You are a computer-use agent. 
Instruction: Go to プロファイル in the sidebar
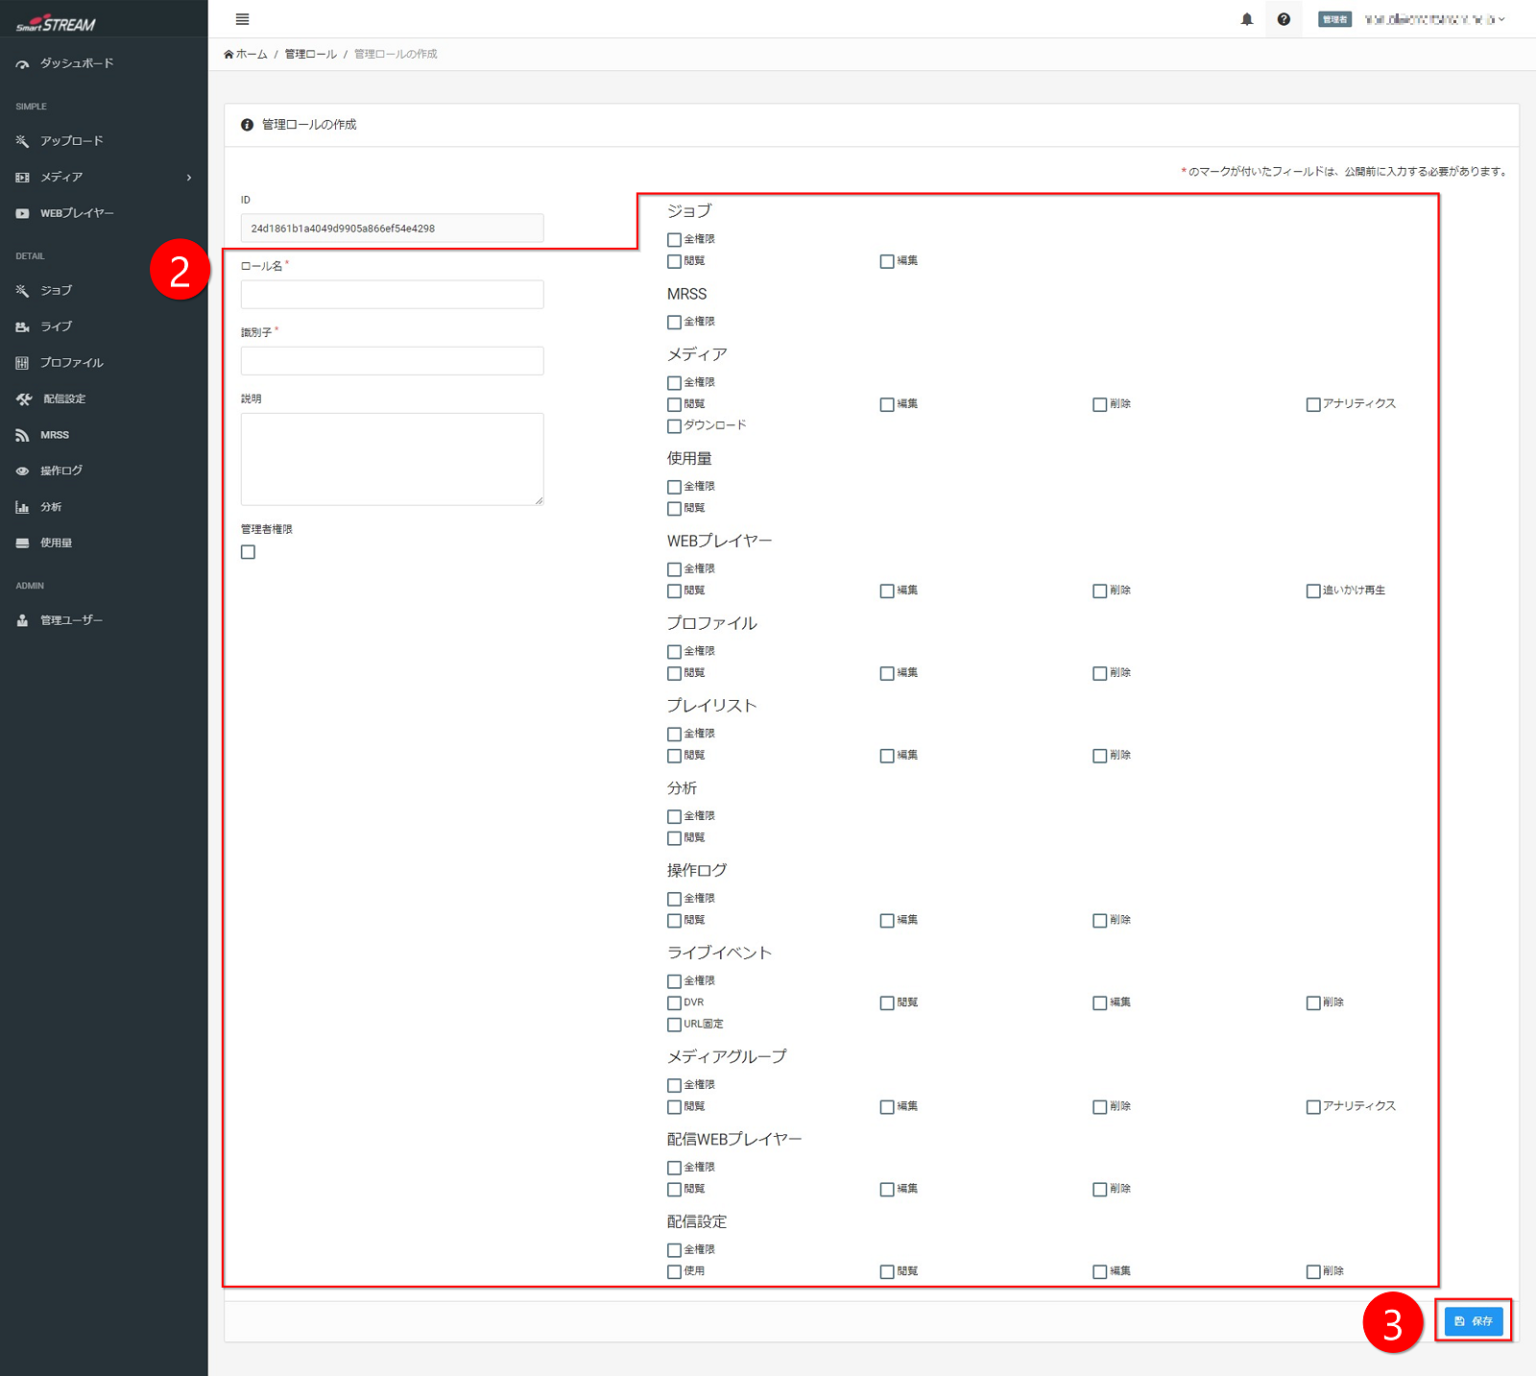point(71,363)
